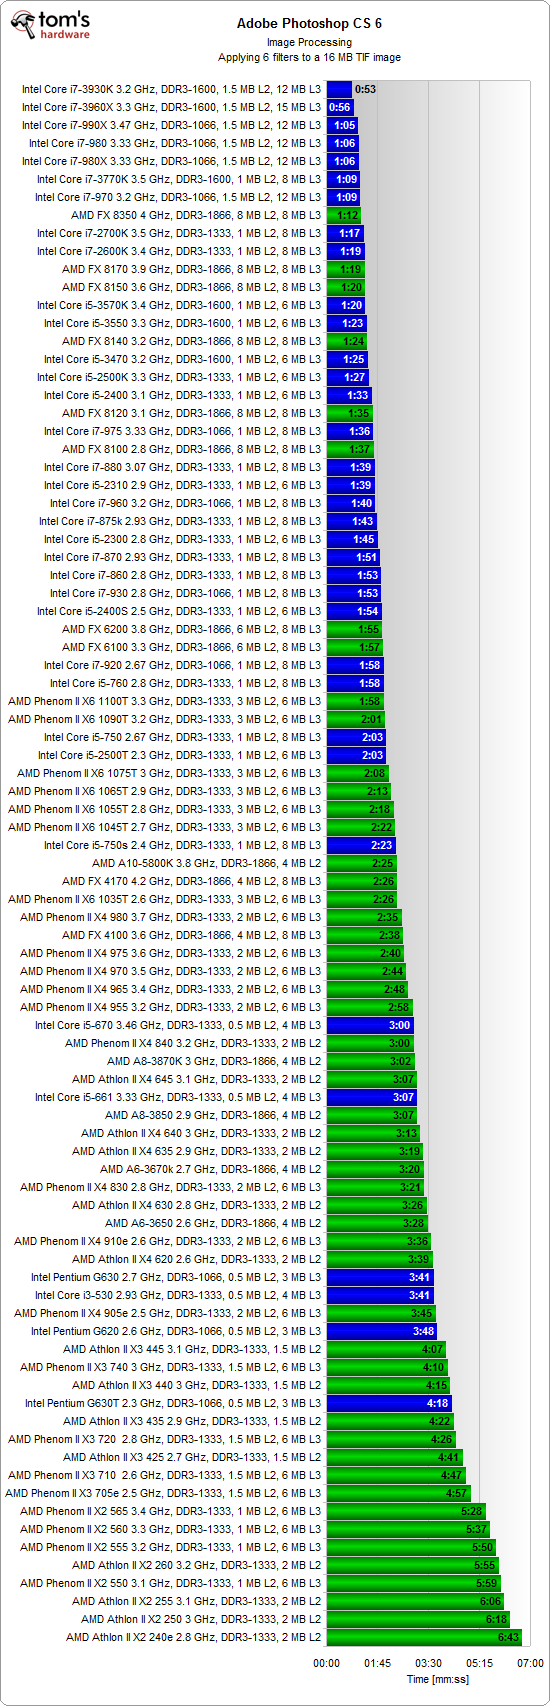Click the 1:12 green bar

[x=344, y=215]
